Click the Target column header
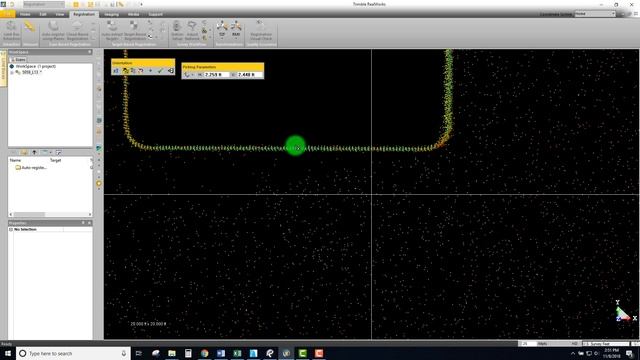 (x=55, y=160)
